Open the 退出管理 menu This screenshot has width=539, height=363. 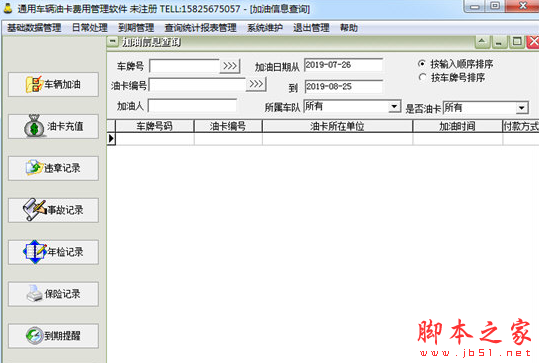click(x=311, y=28)
